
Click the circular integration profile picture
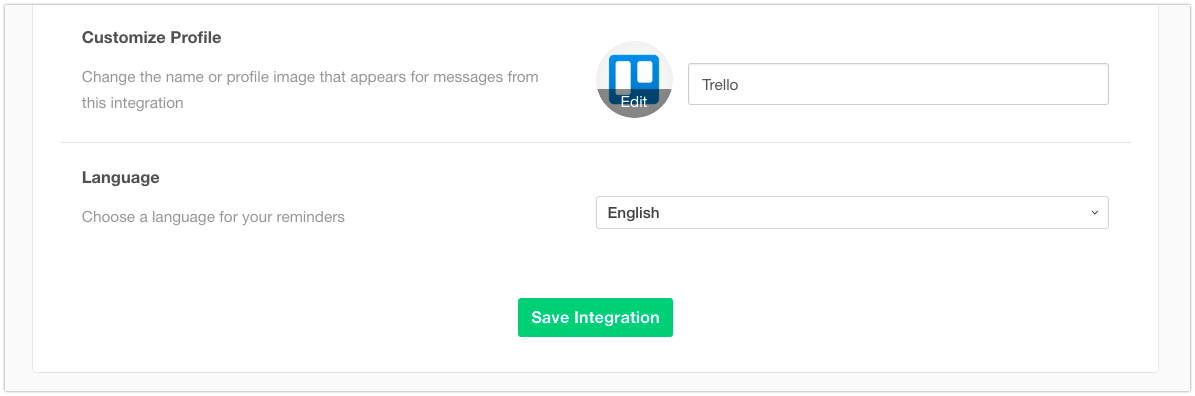pyautogui.click(x=634, y=79)
